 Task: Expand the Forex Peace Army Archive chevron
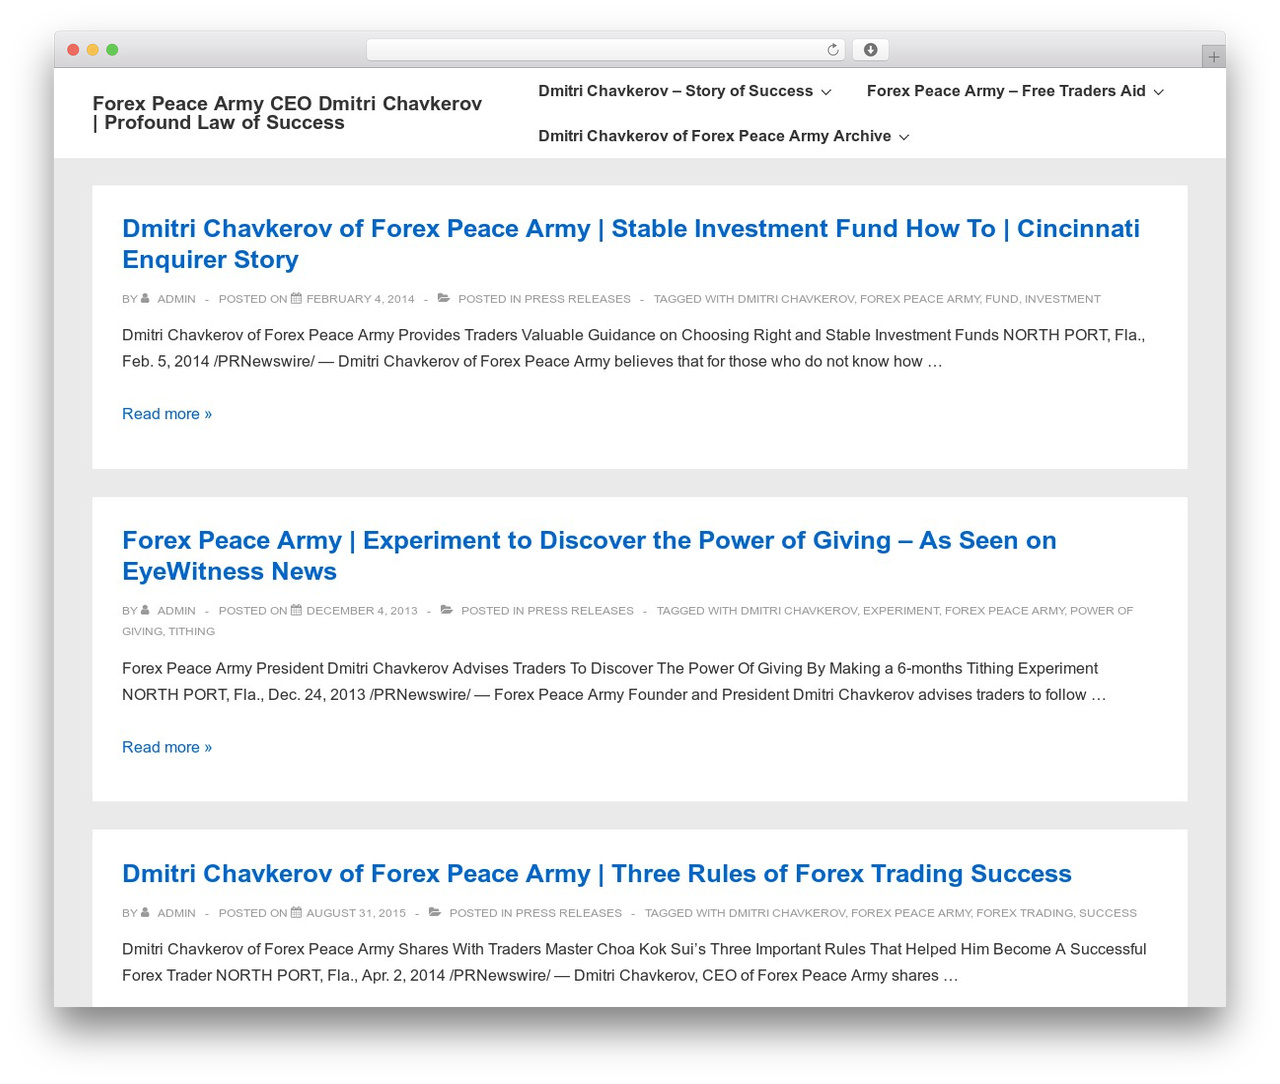[904, 137]
